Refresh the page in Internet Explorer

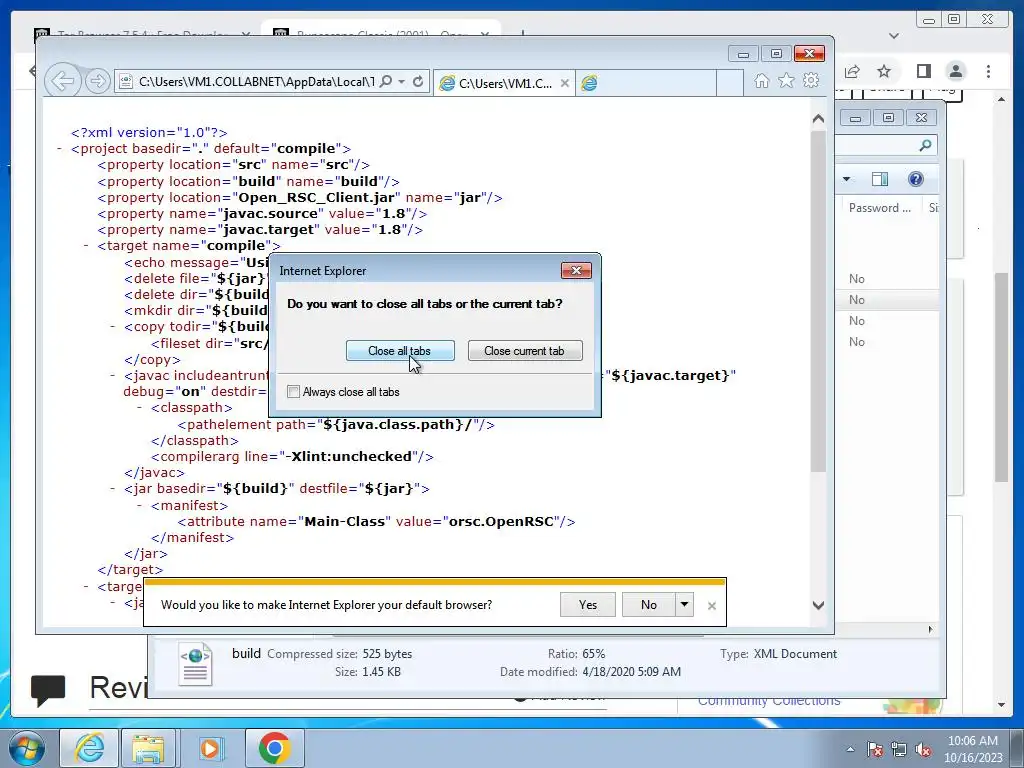pos(418,81)
